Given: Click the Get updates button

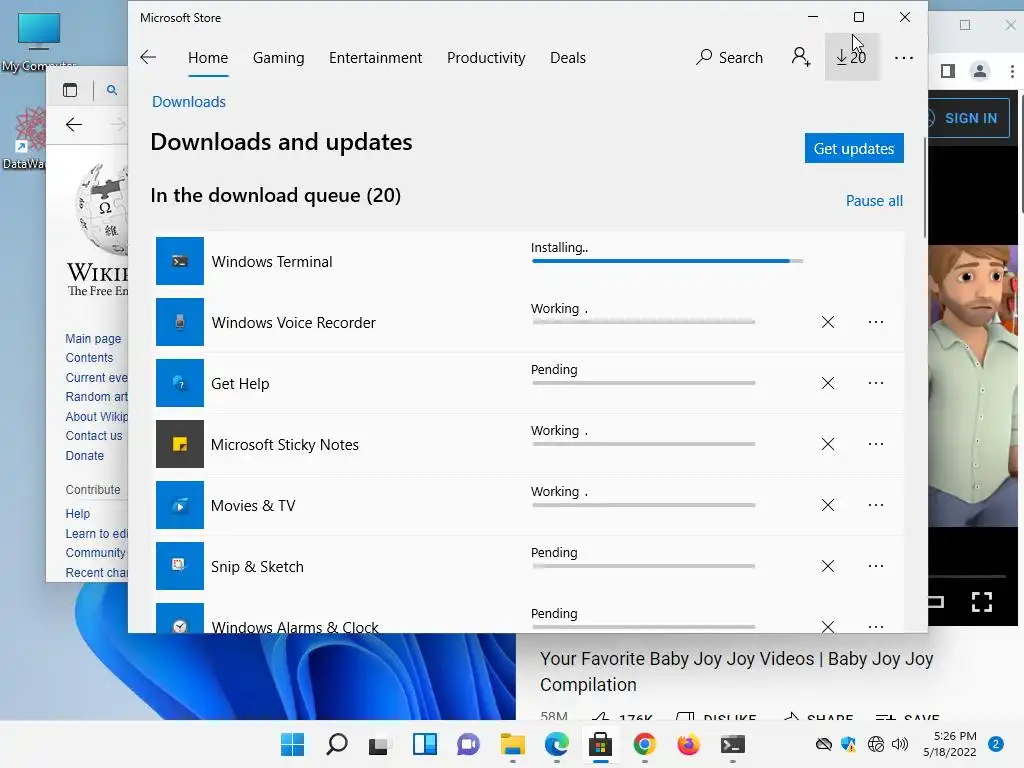Looking at the screenshot, I should (x=854, y=148).
